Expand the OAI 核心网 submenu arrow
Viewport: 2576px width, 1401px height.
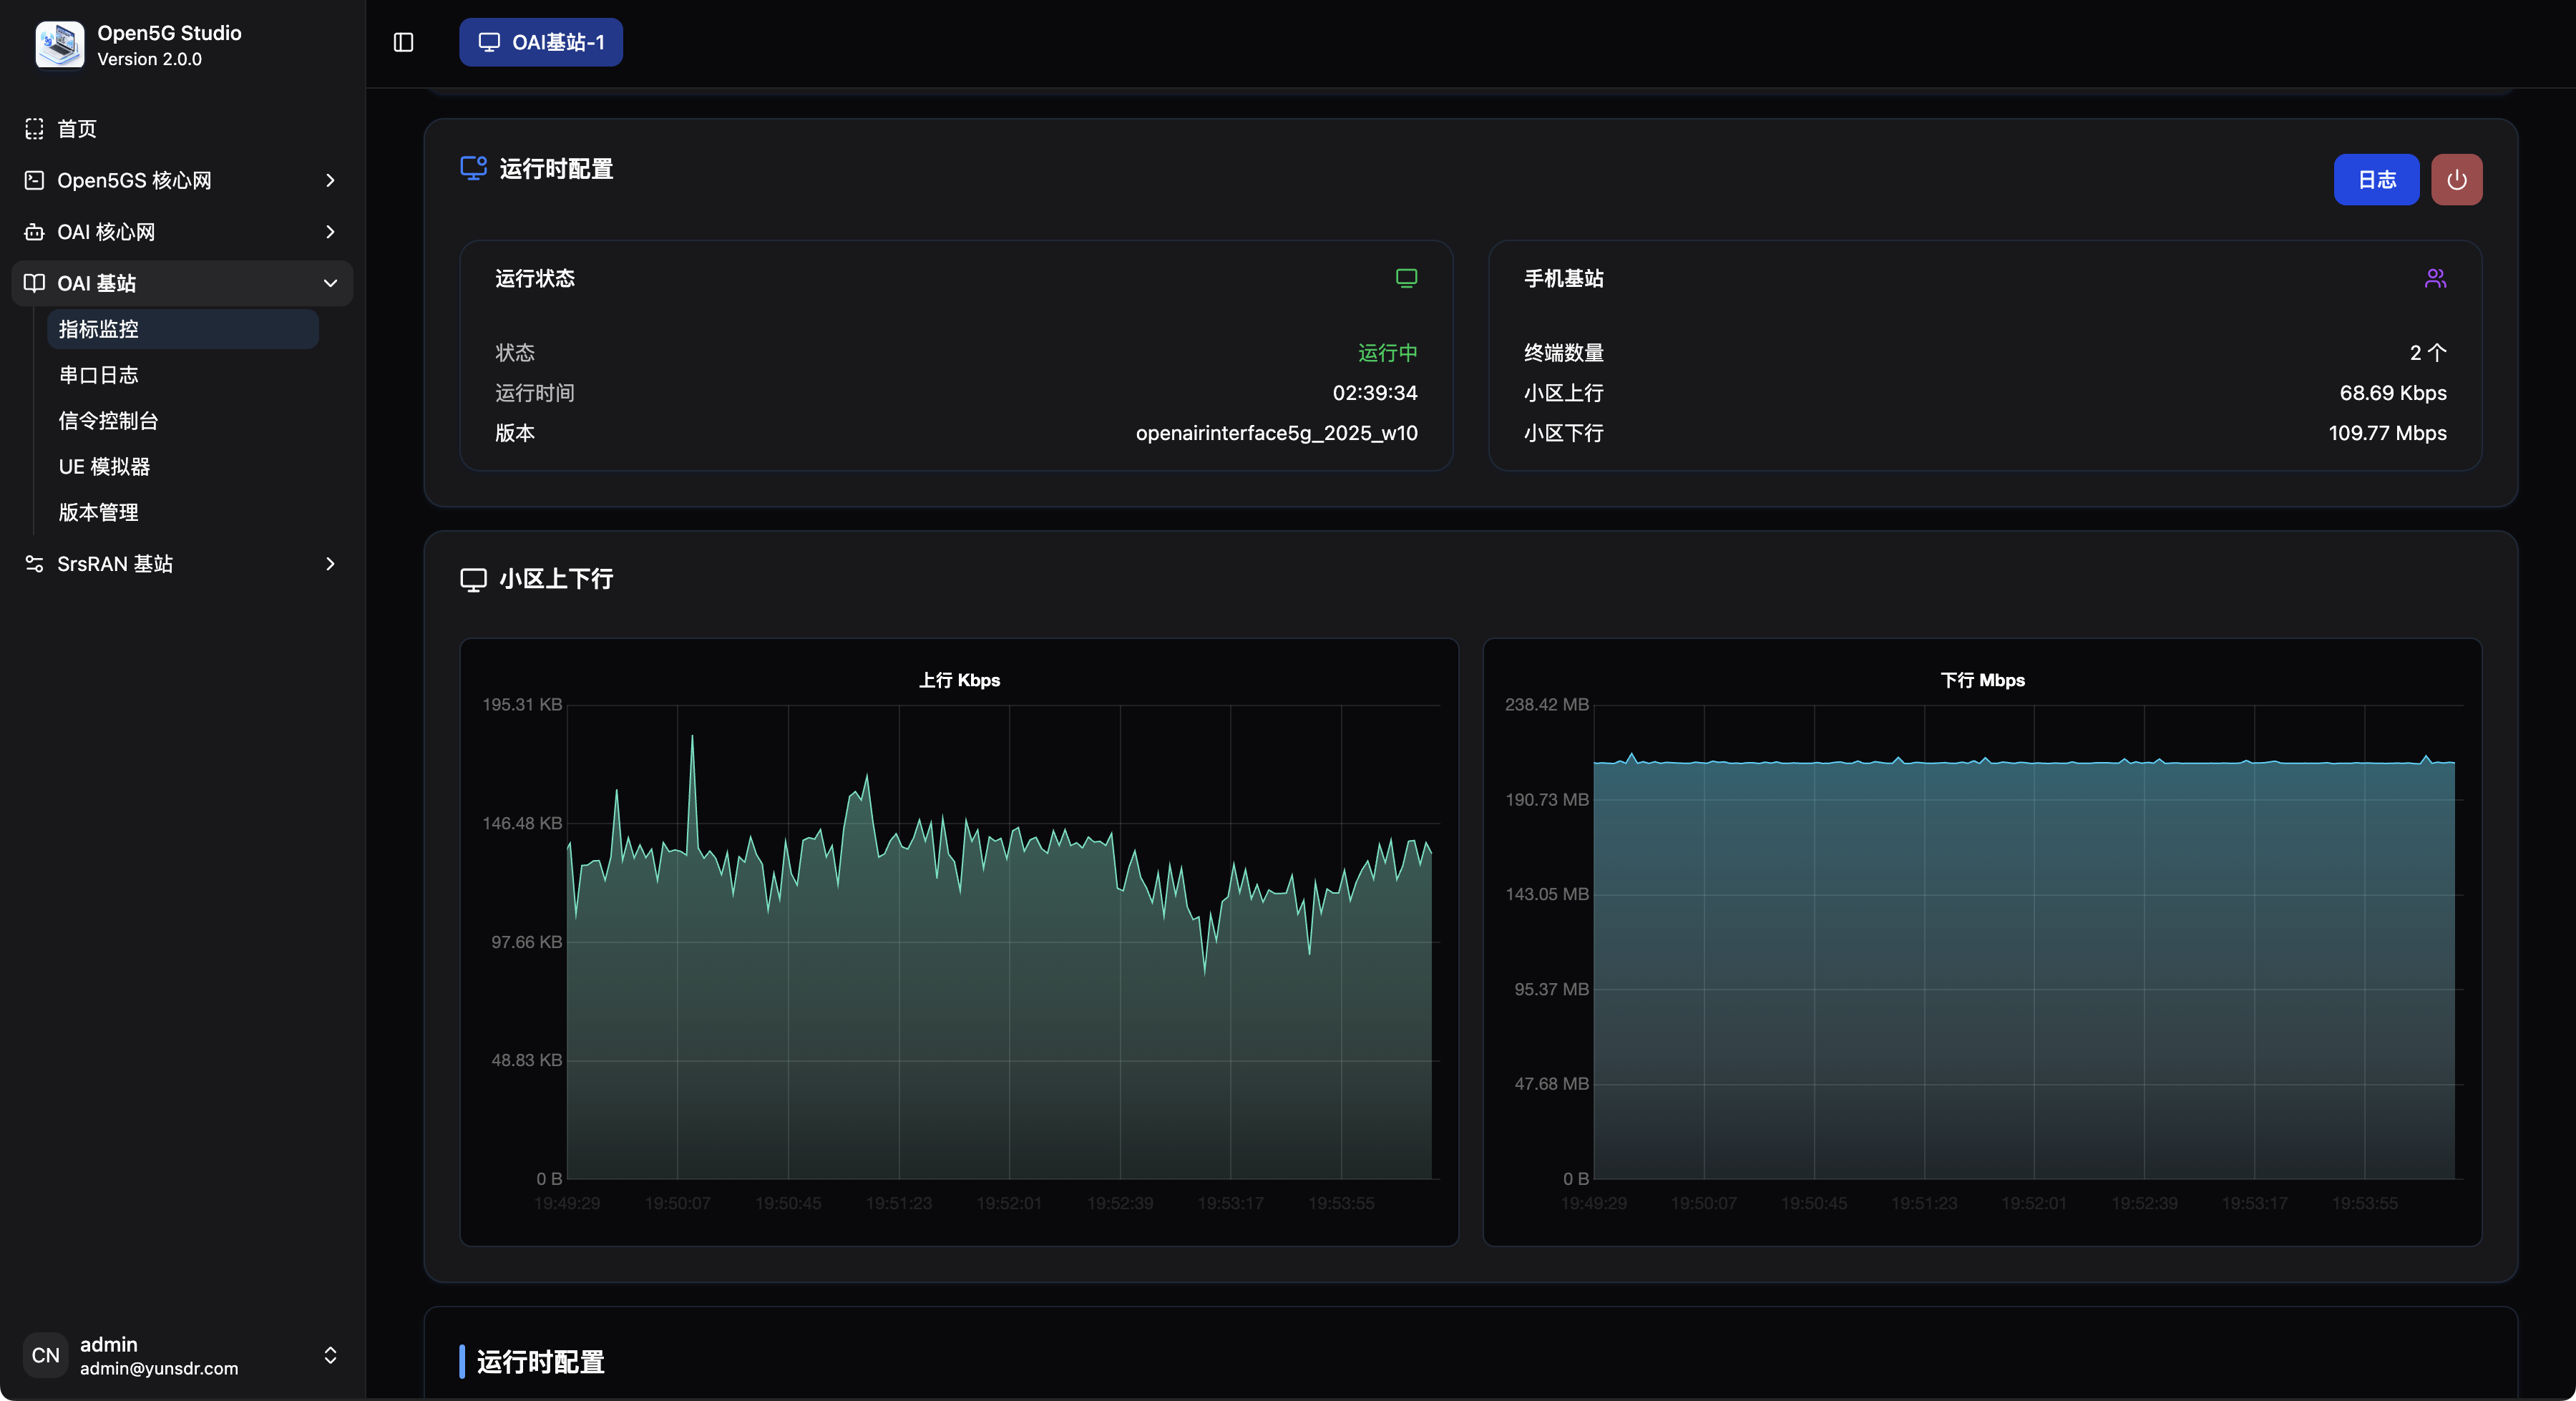point(330,232)
